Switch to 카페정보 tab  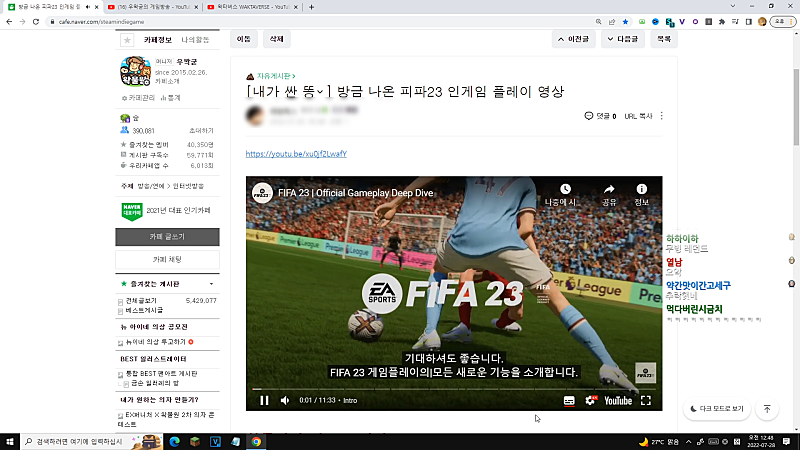pos(157,40)
